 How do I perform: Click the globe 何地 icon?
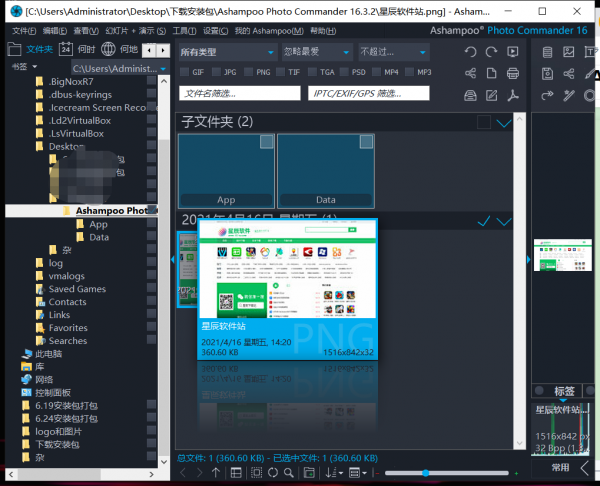tap(108, 49)
